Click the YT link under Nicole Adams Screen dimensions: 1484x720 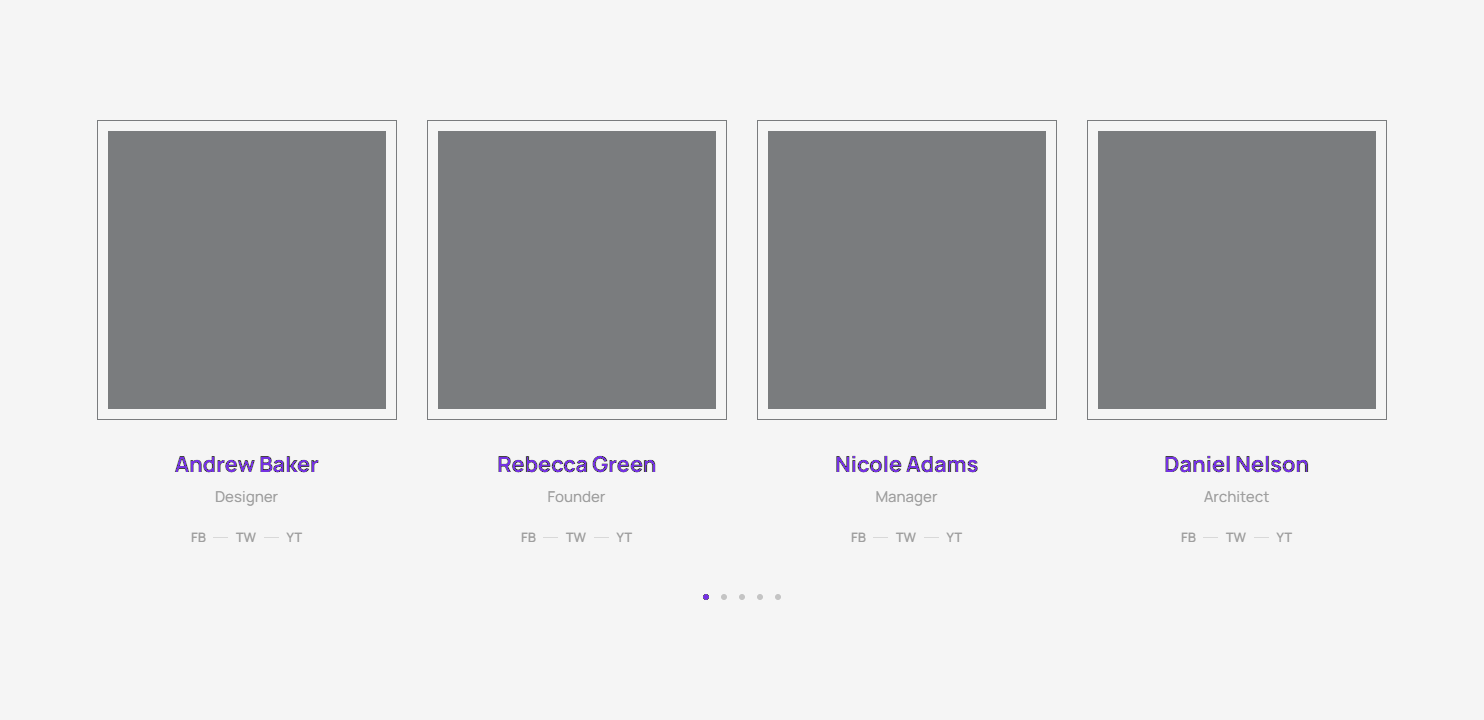point(954,538)
